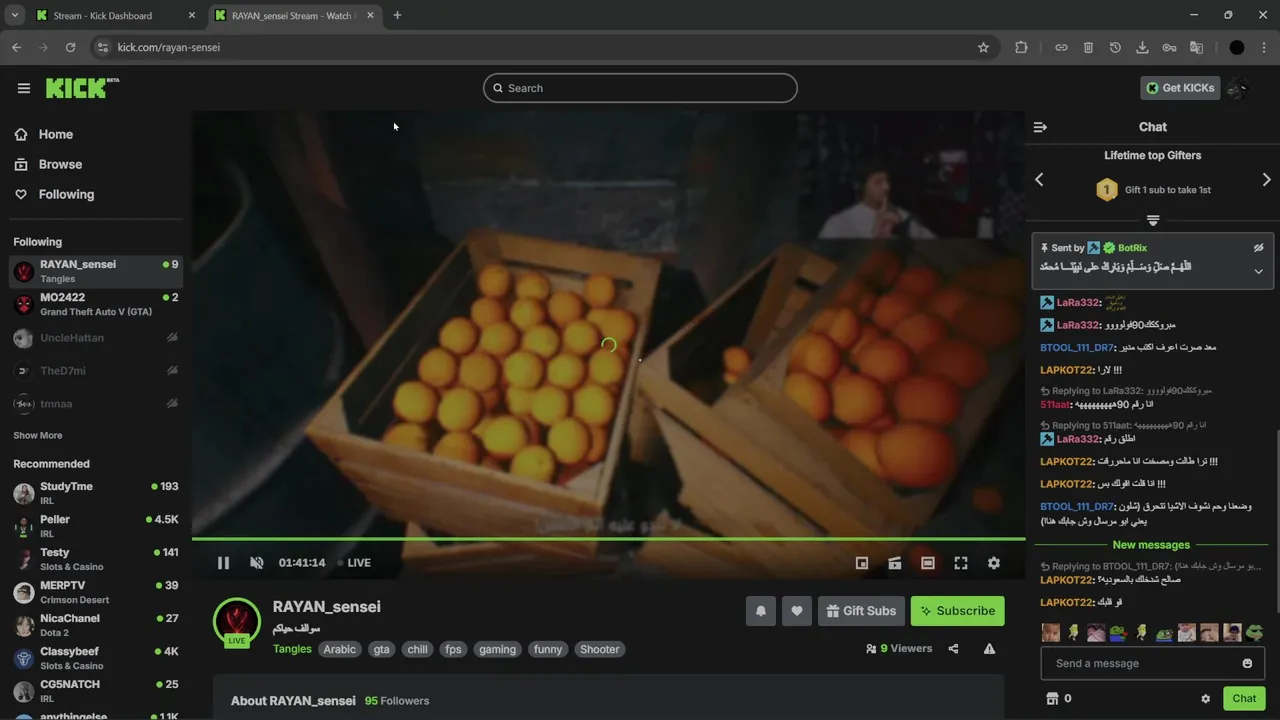Reload the current page
Image resolution: width=1280 pixels, height=720 pixels.
(70, 47)
